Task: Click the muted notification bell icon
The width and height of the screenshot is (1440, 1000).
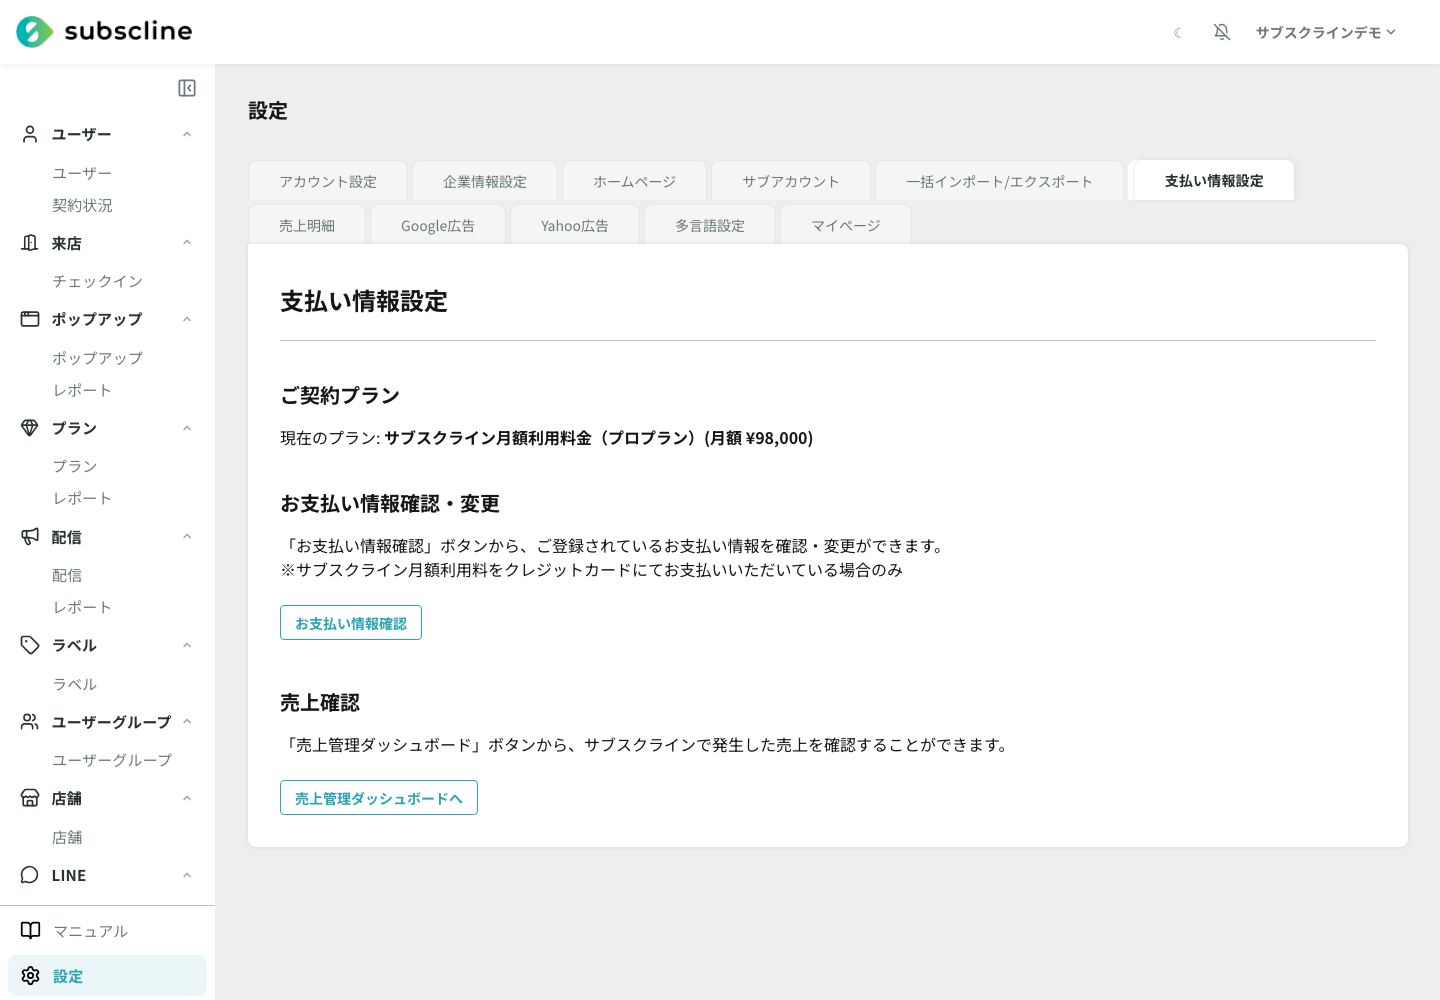Action: 1222,32
